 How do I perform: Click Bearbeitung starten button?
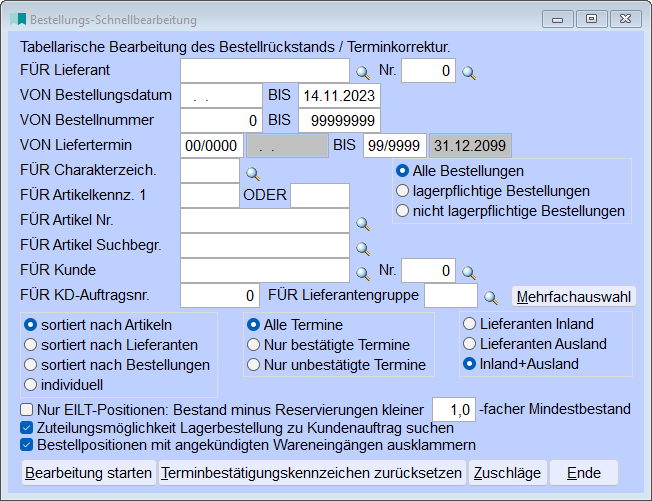click(89, 473)
